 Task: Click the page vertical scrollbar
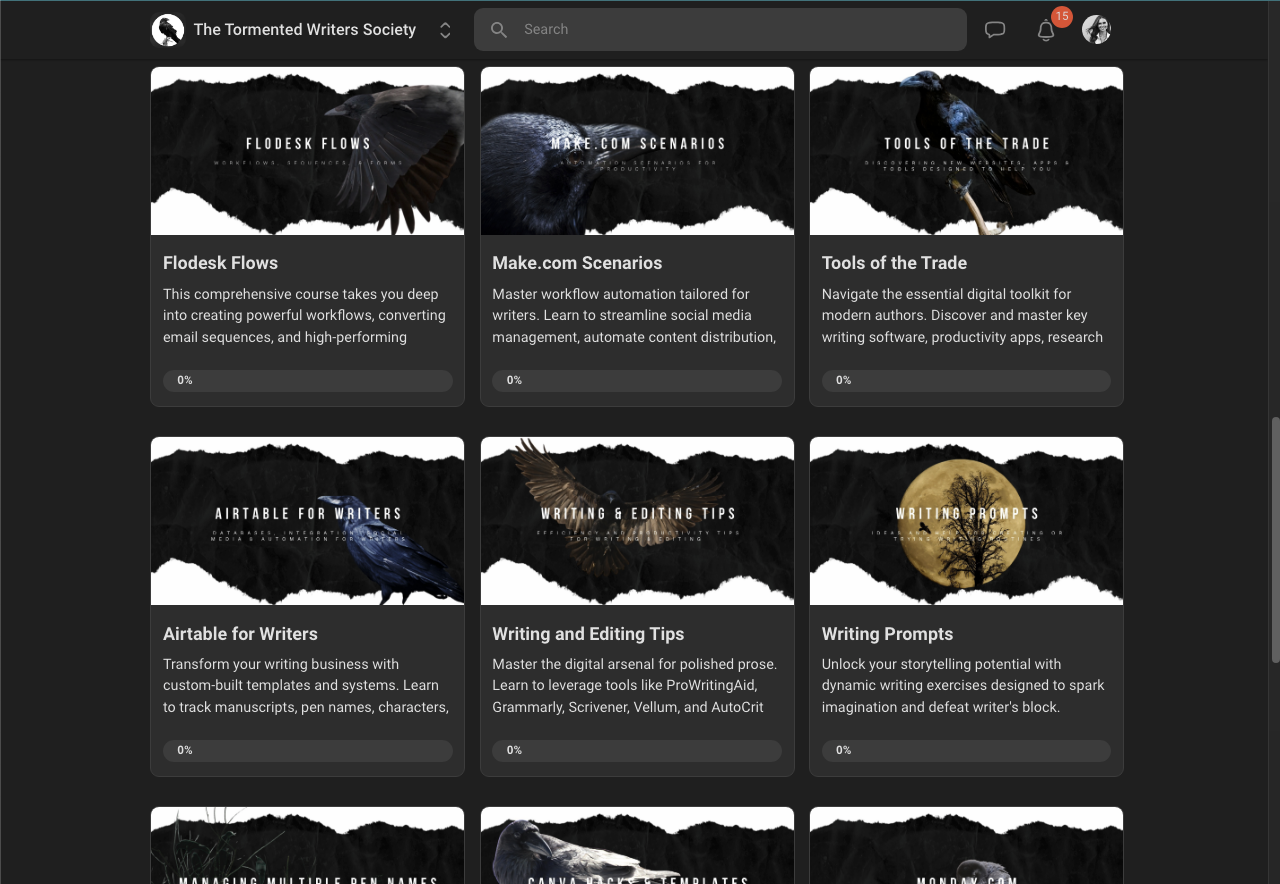(x=1274, y=540)
